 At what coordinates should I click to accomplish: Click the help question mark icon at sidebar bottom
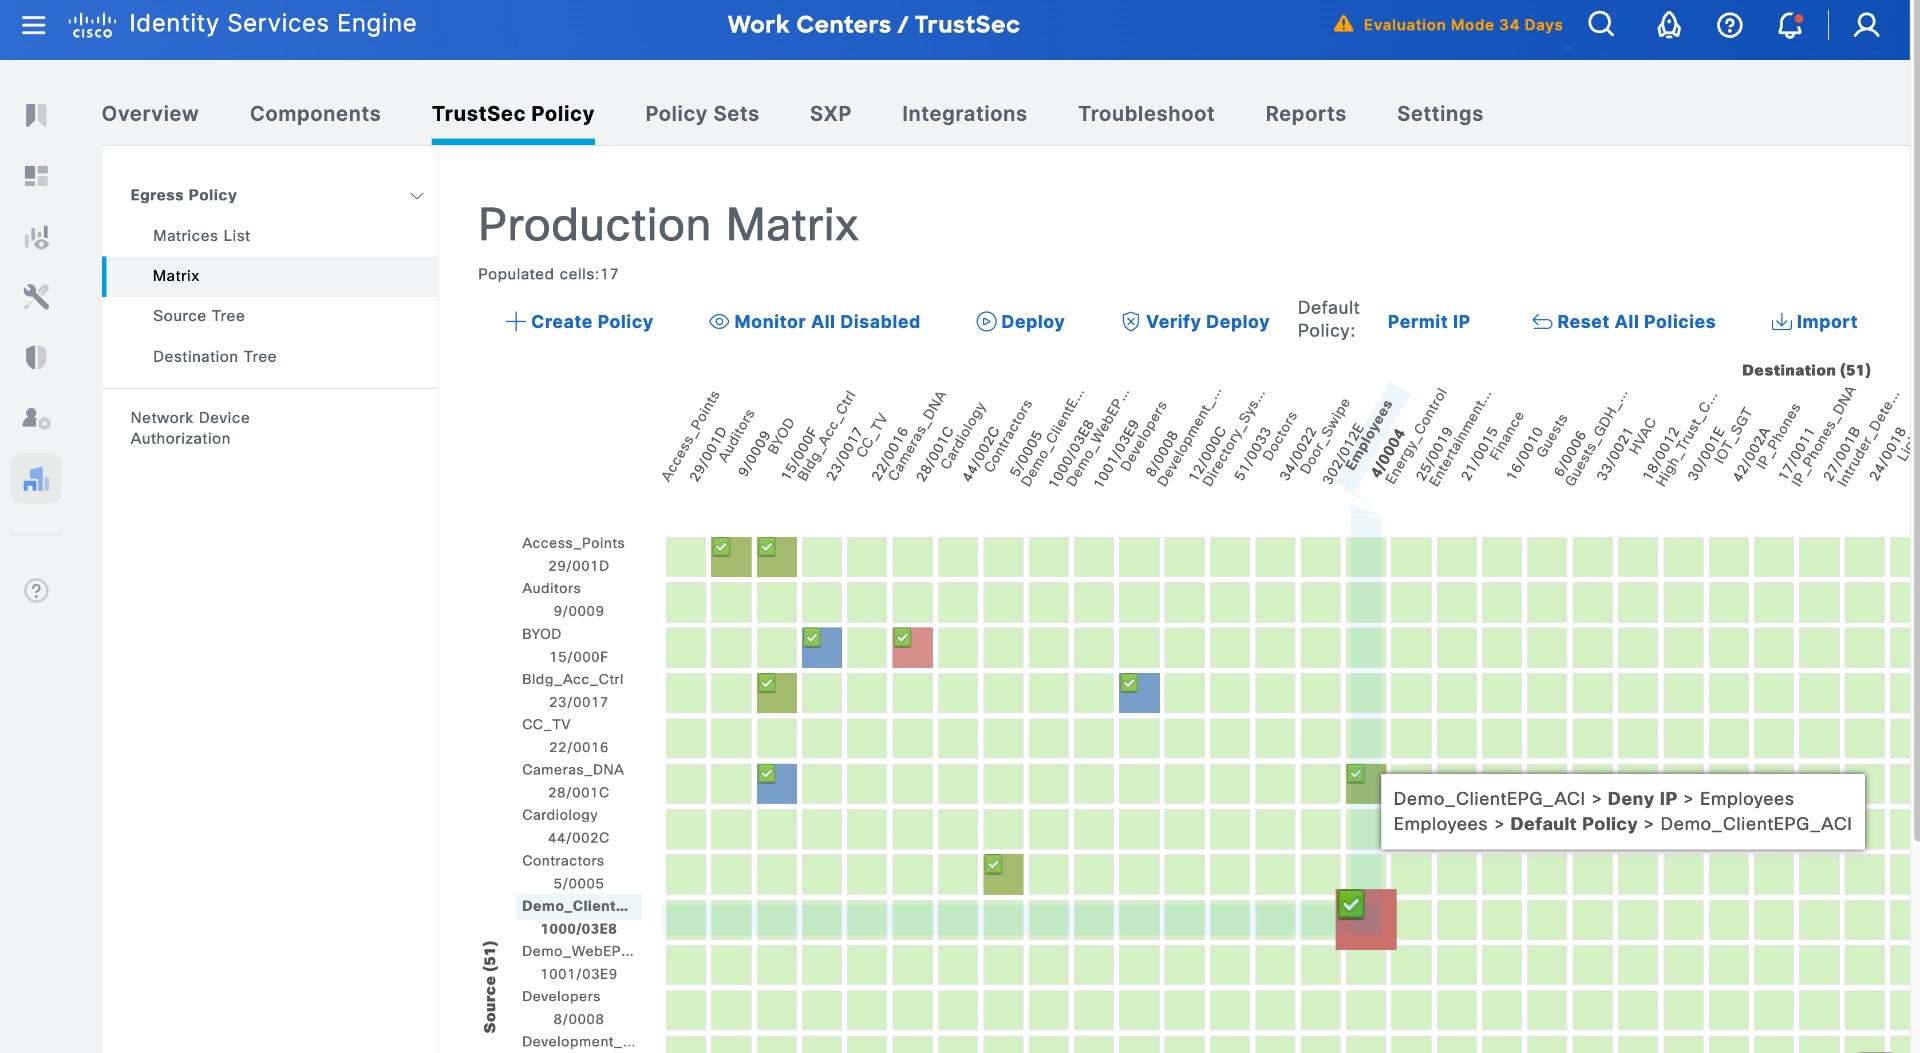coord(36,590)
